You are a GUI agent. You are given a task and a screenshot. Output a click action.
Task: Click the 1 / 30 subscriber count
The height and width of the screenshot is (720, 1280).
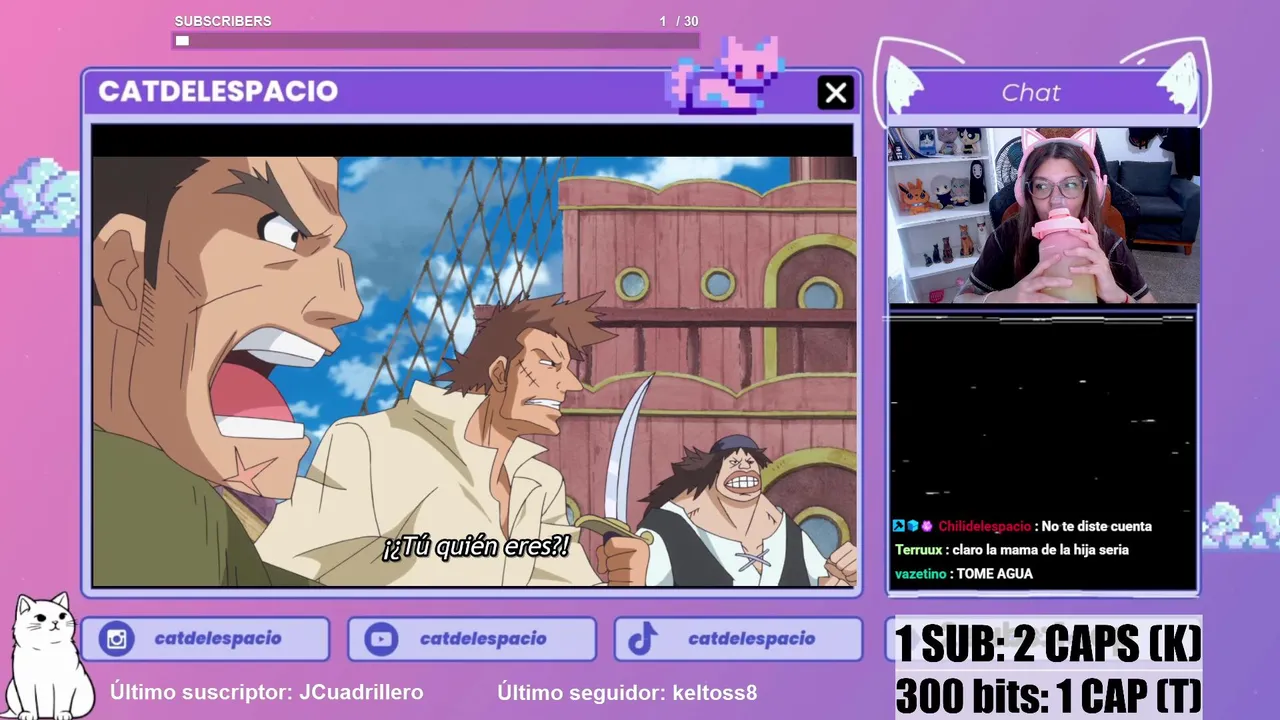coord(679,21)
